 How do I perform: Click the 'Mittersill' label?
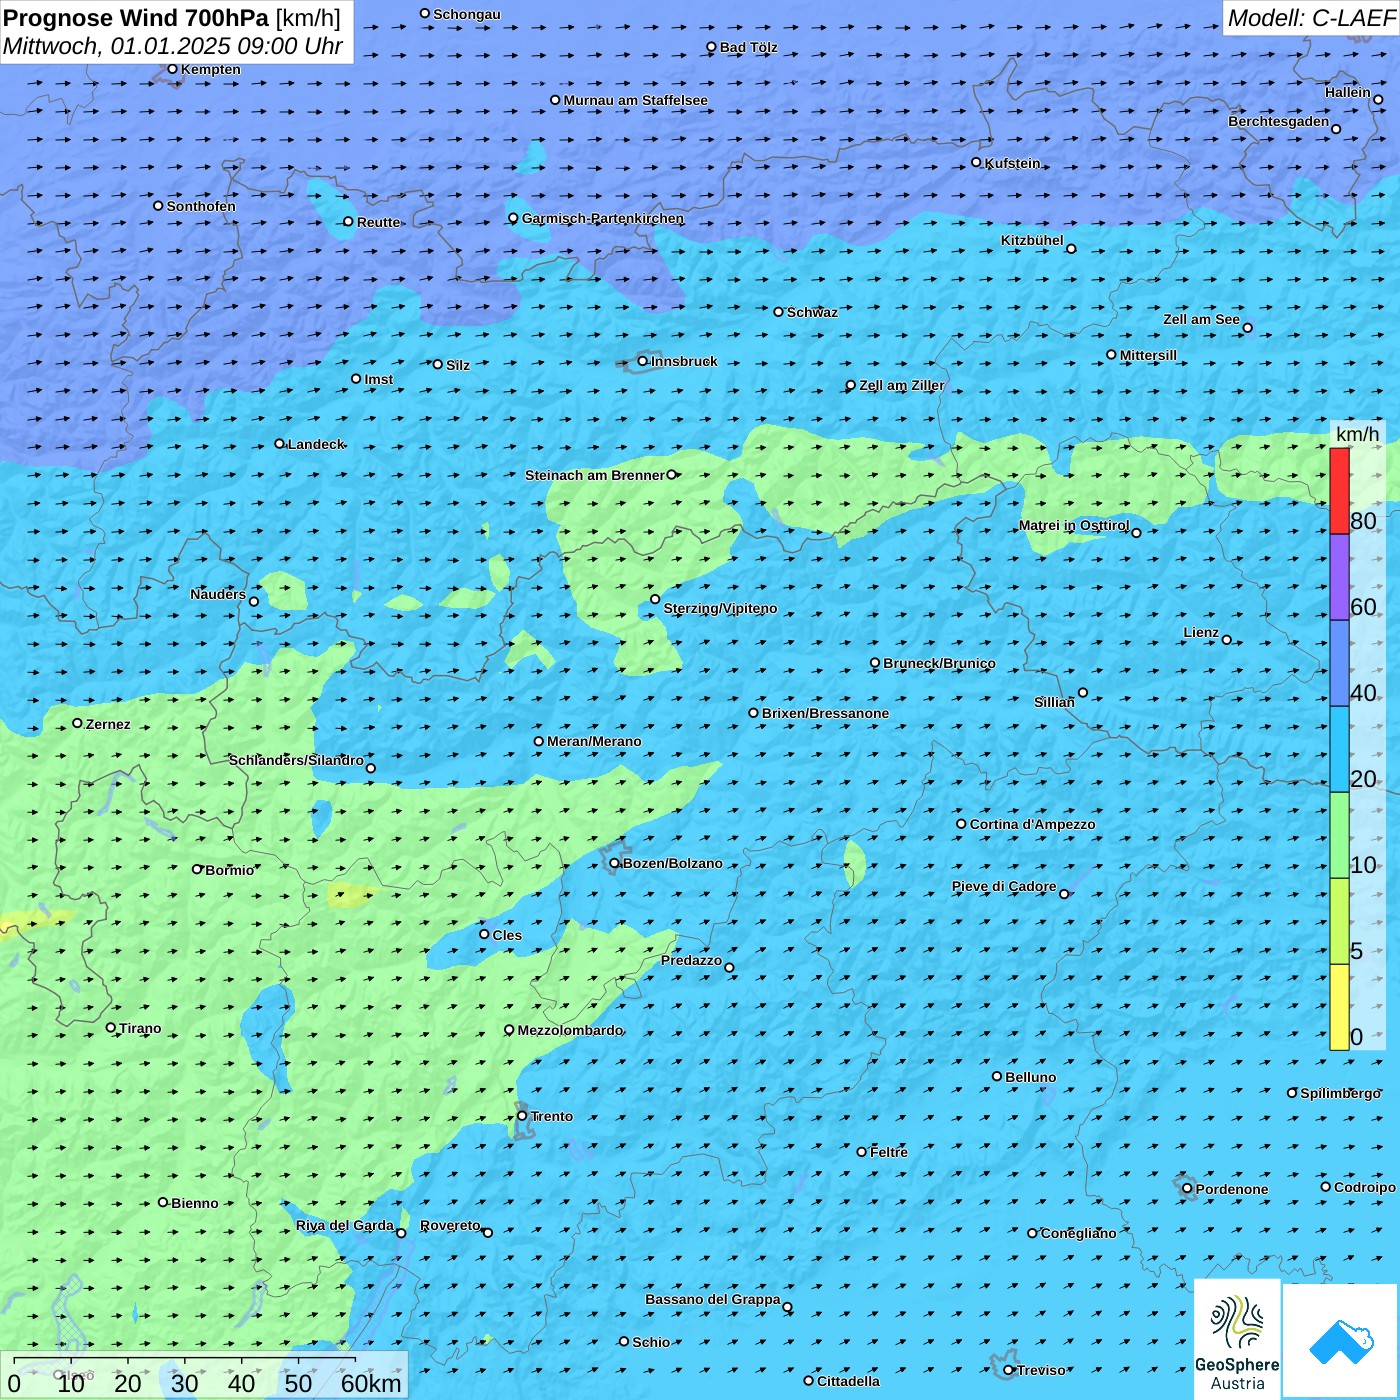(x=1148, y=355)
